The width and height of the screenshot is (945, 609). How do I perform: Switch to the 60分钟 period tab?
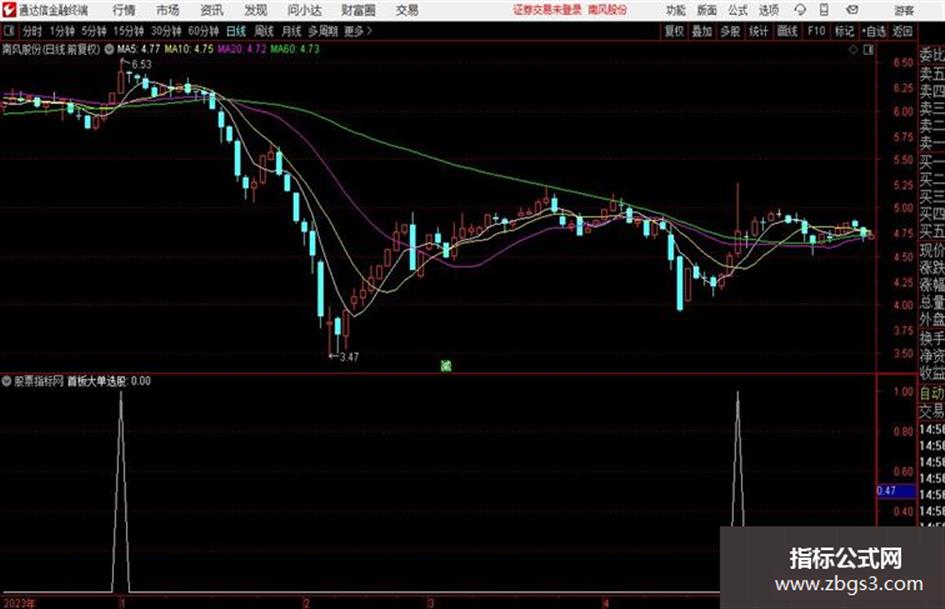(x=203, y=31)
